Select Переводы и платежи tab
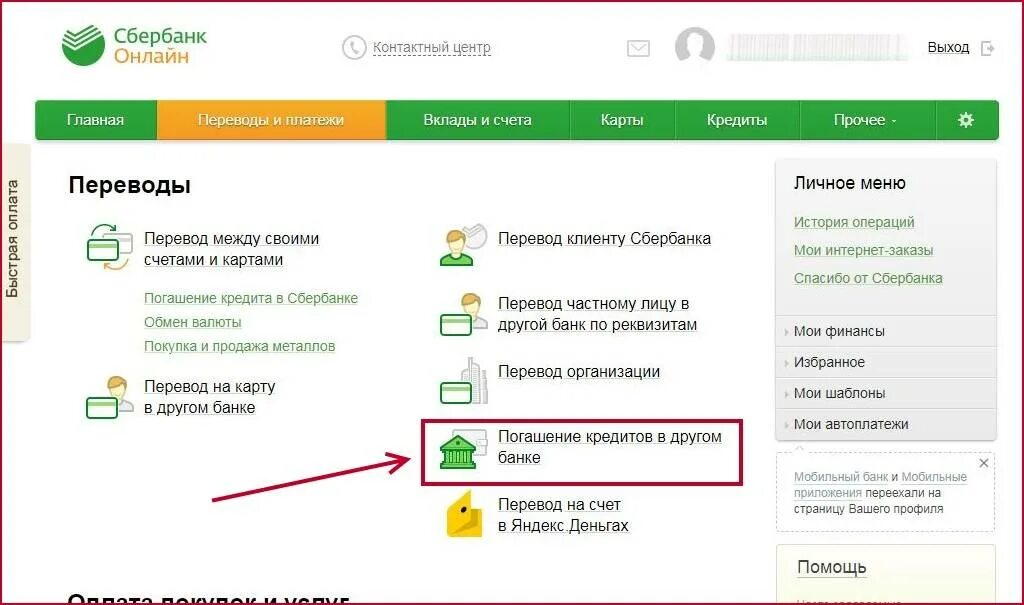 [271, 120]
